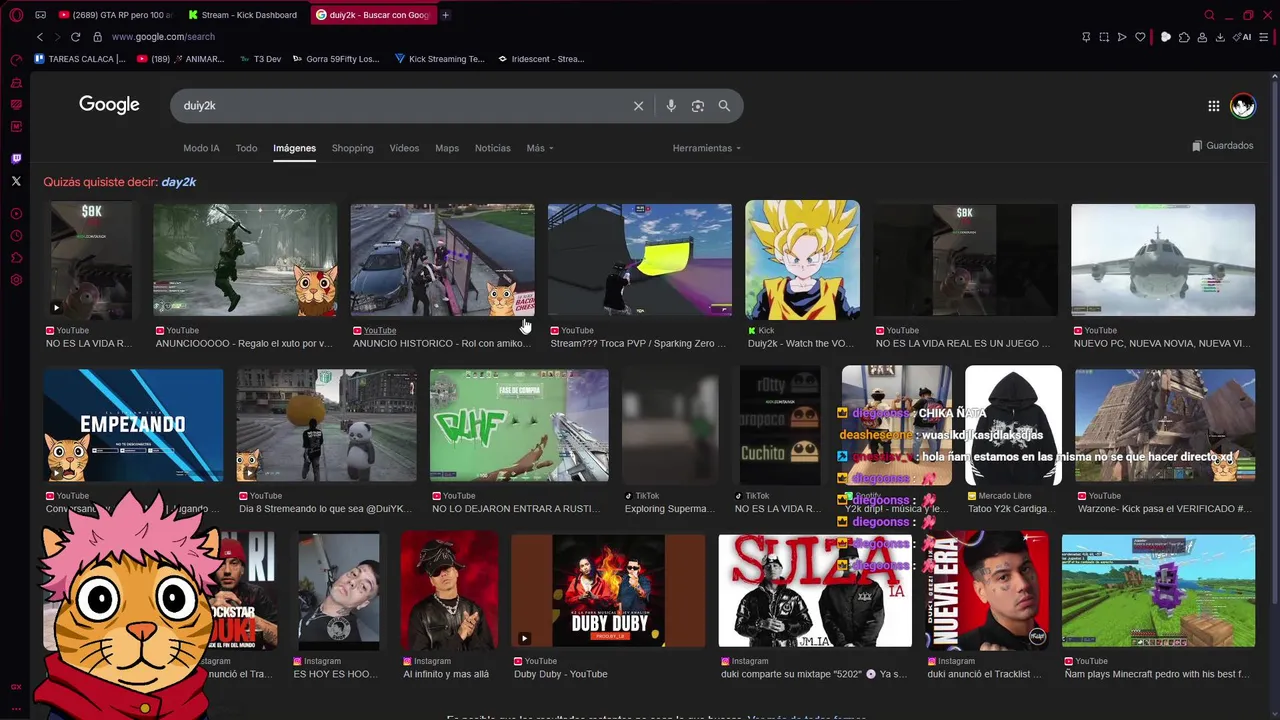1280x720 pixels.
Task: Click the address bar URL
Action: tap(163, 37)
